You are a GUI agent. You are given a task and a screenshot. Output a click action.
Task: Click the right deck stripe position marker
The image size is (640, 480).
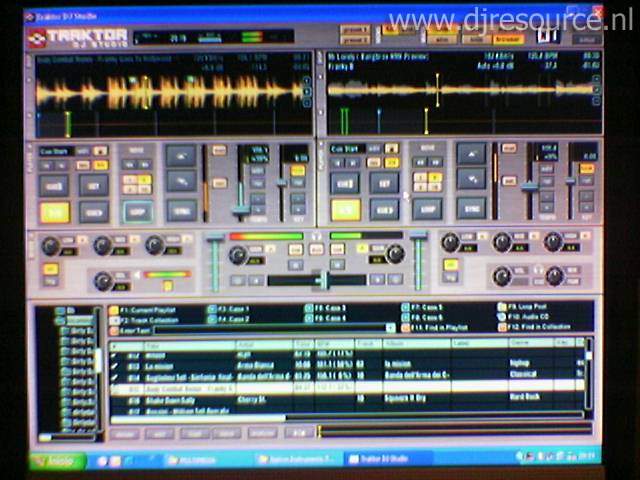click(x=426, y=121)
